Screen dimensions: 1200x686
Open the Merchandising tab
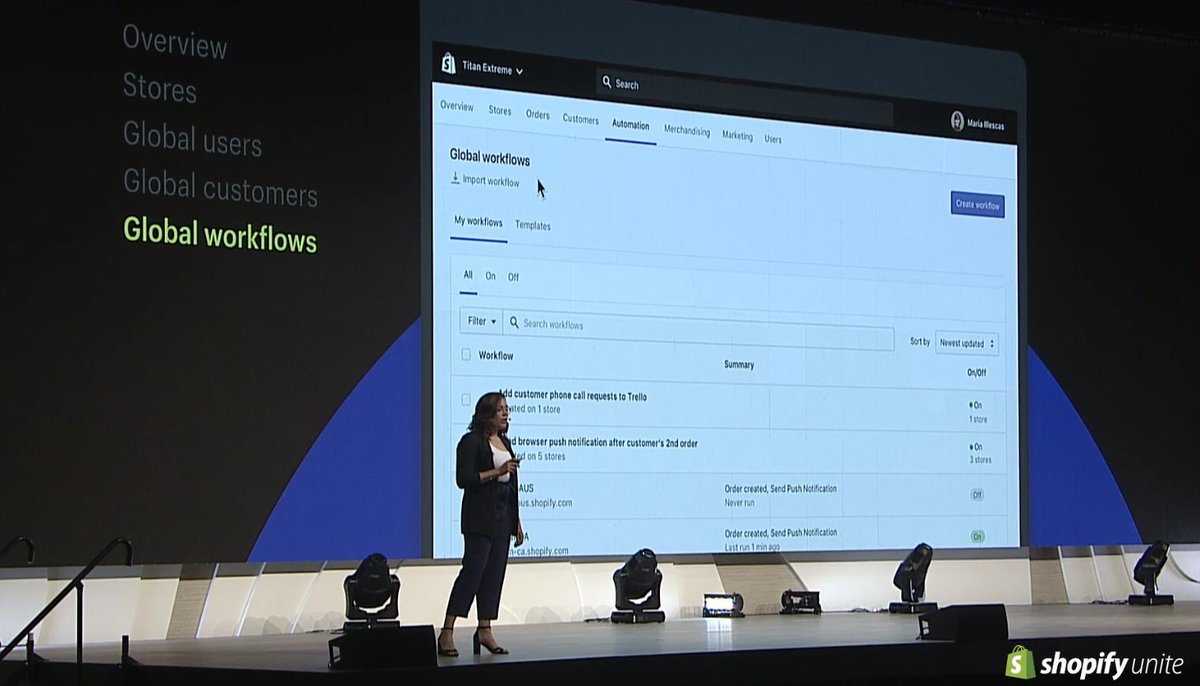[x=687, y=130]
